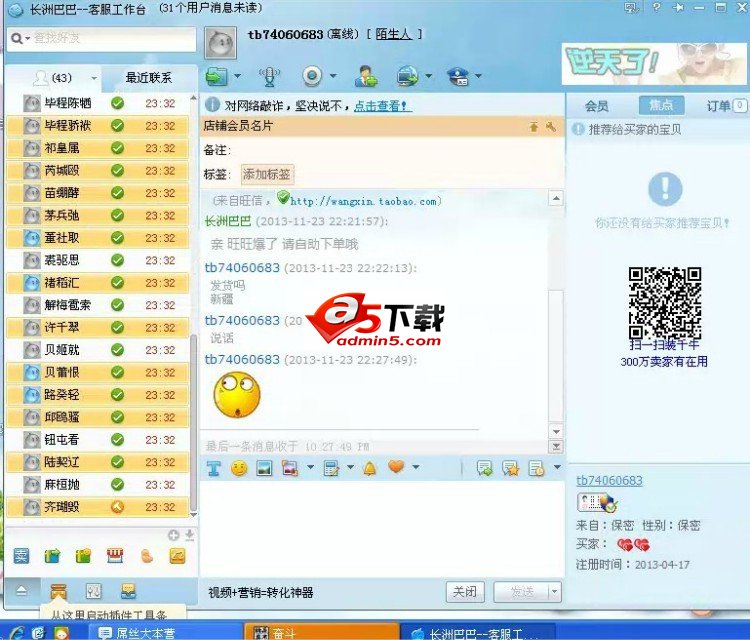Open dropdown beside remote assistance icon
The image size is (750, 640).
pyautogui.click(x=429, y=76)
